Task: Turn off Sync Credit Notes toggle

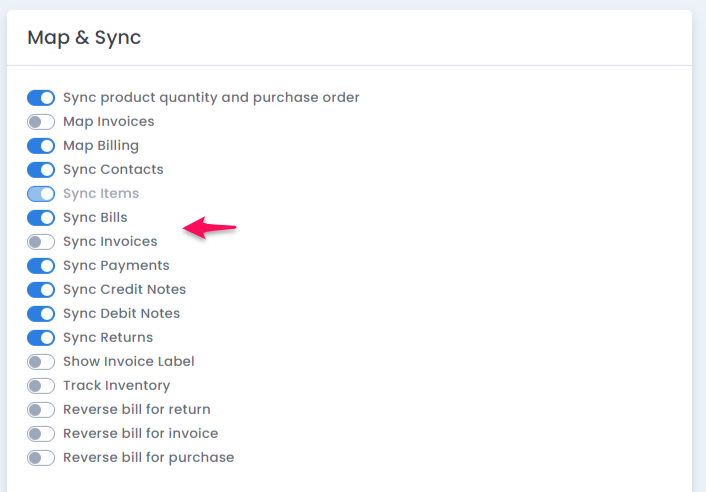Action: [x=41, y=290]
